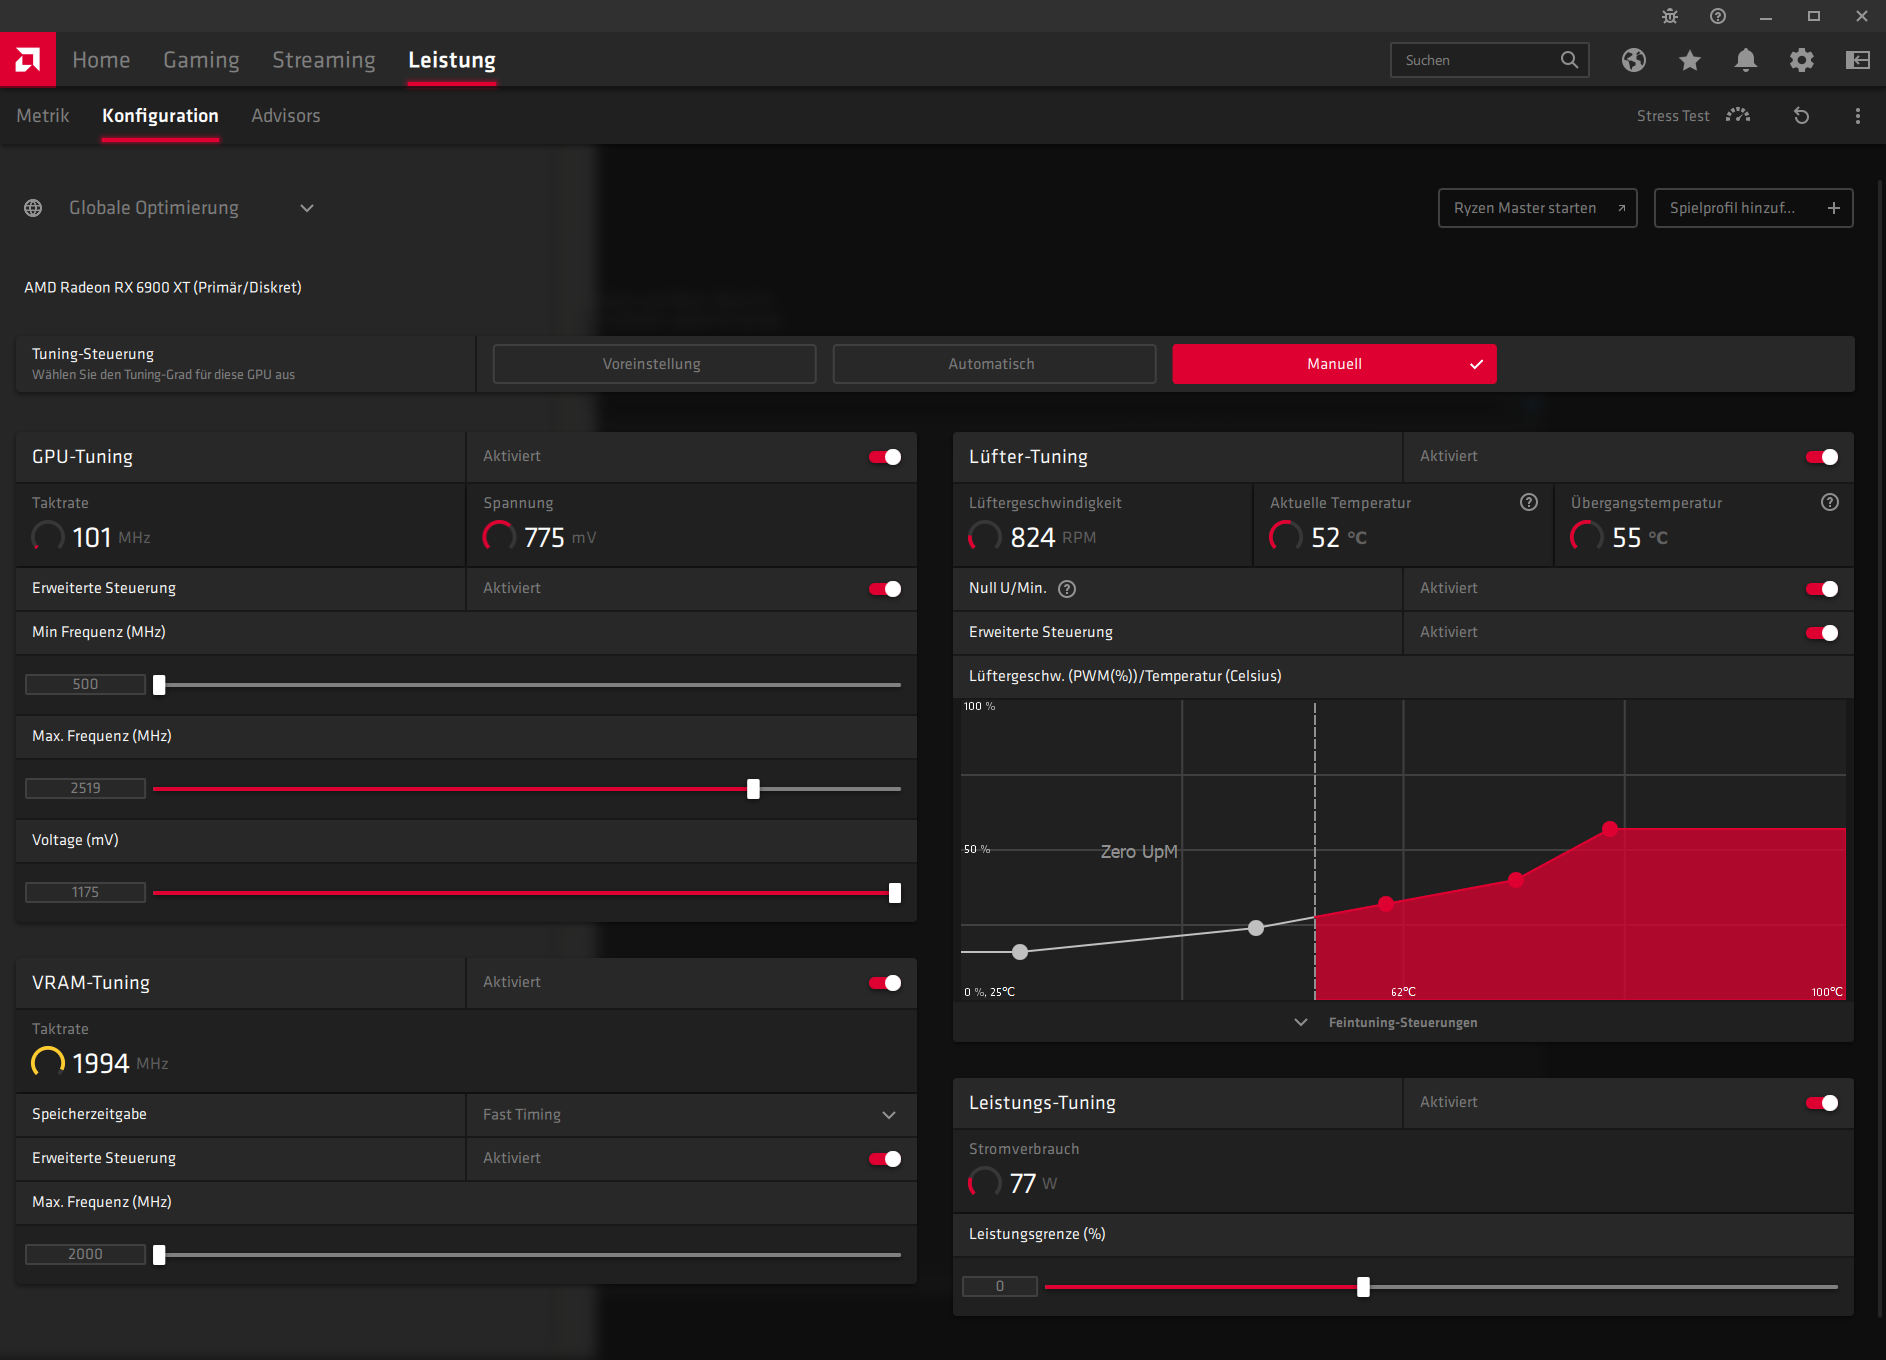Click Leistungsgrenze (%) slider handle
This screenshot has height=1360, width=1886.
click(1363, 1287)
